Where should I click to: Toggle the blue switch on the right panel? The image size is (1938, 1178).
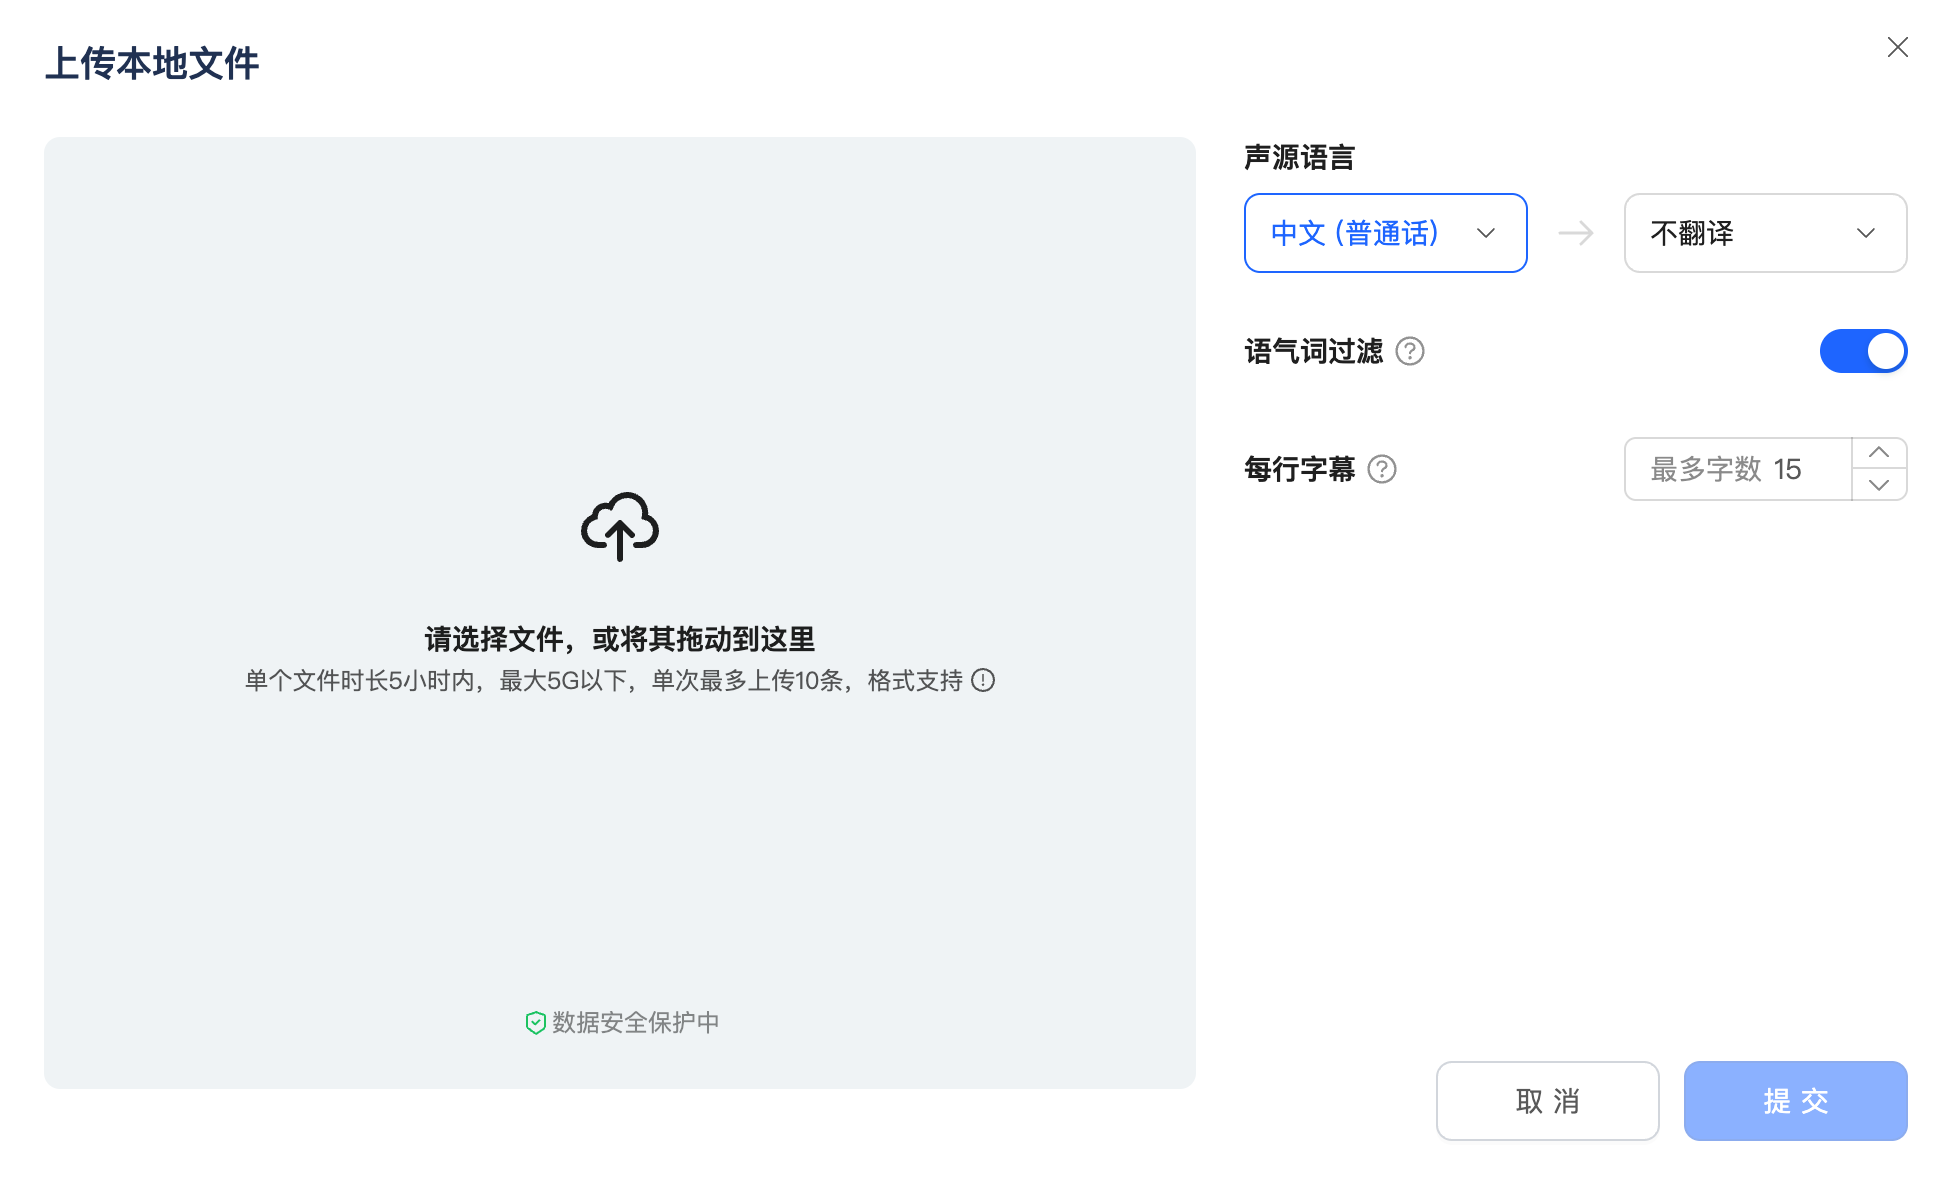pyautogui.click(x=1862, y=351)
